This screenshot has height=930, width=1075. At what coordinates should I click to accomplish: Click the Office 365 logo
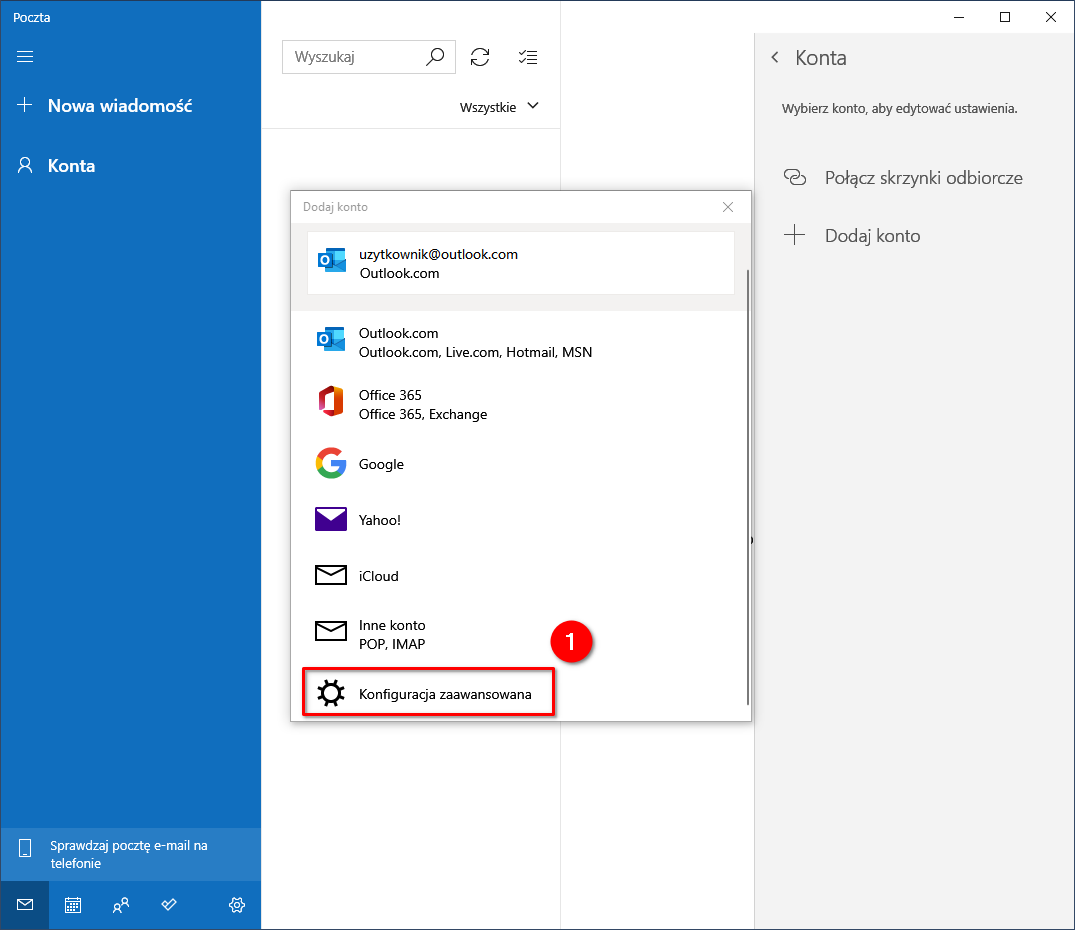[331, 401]
